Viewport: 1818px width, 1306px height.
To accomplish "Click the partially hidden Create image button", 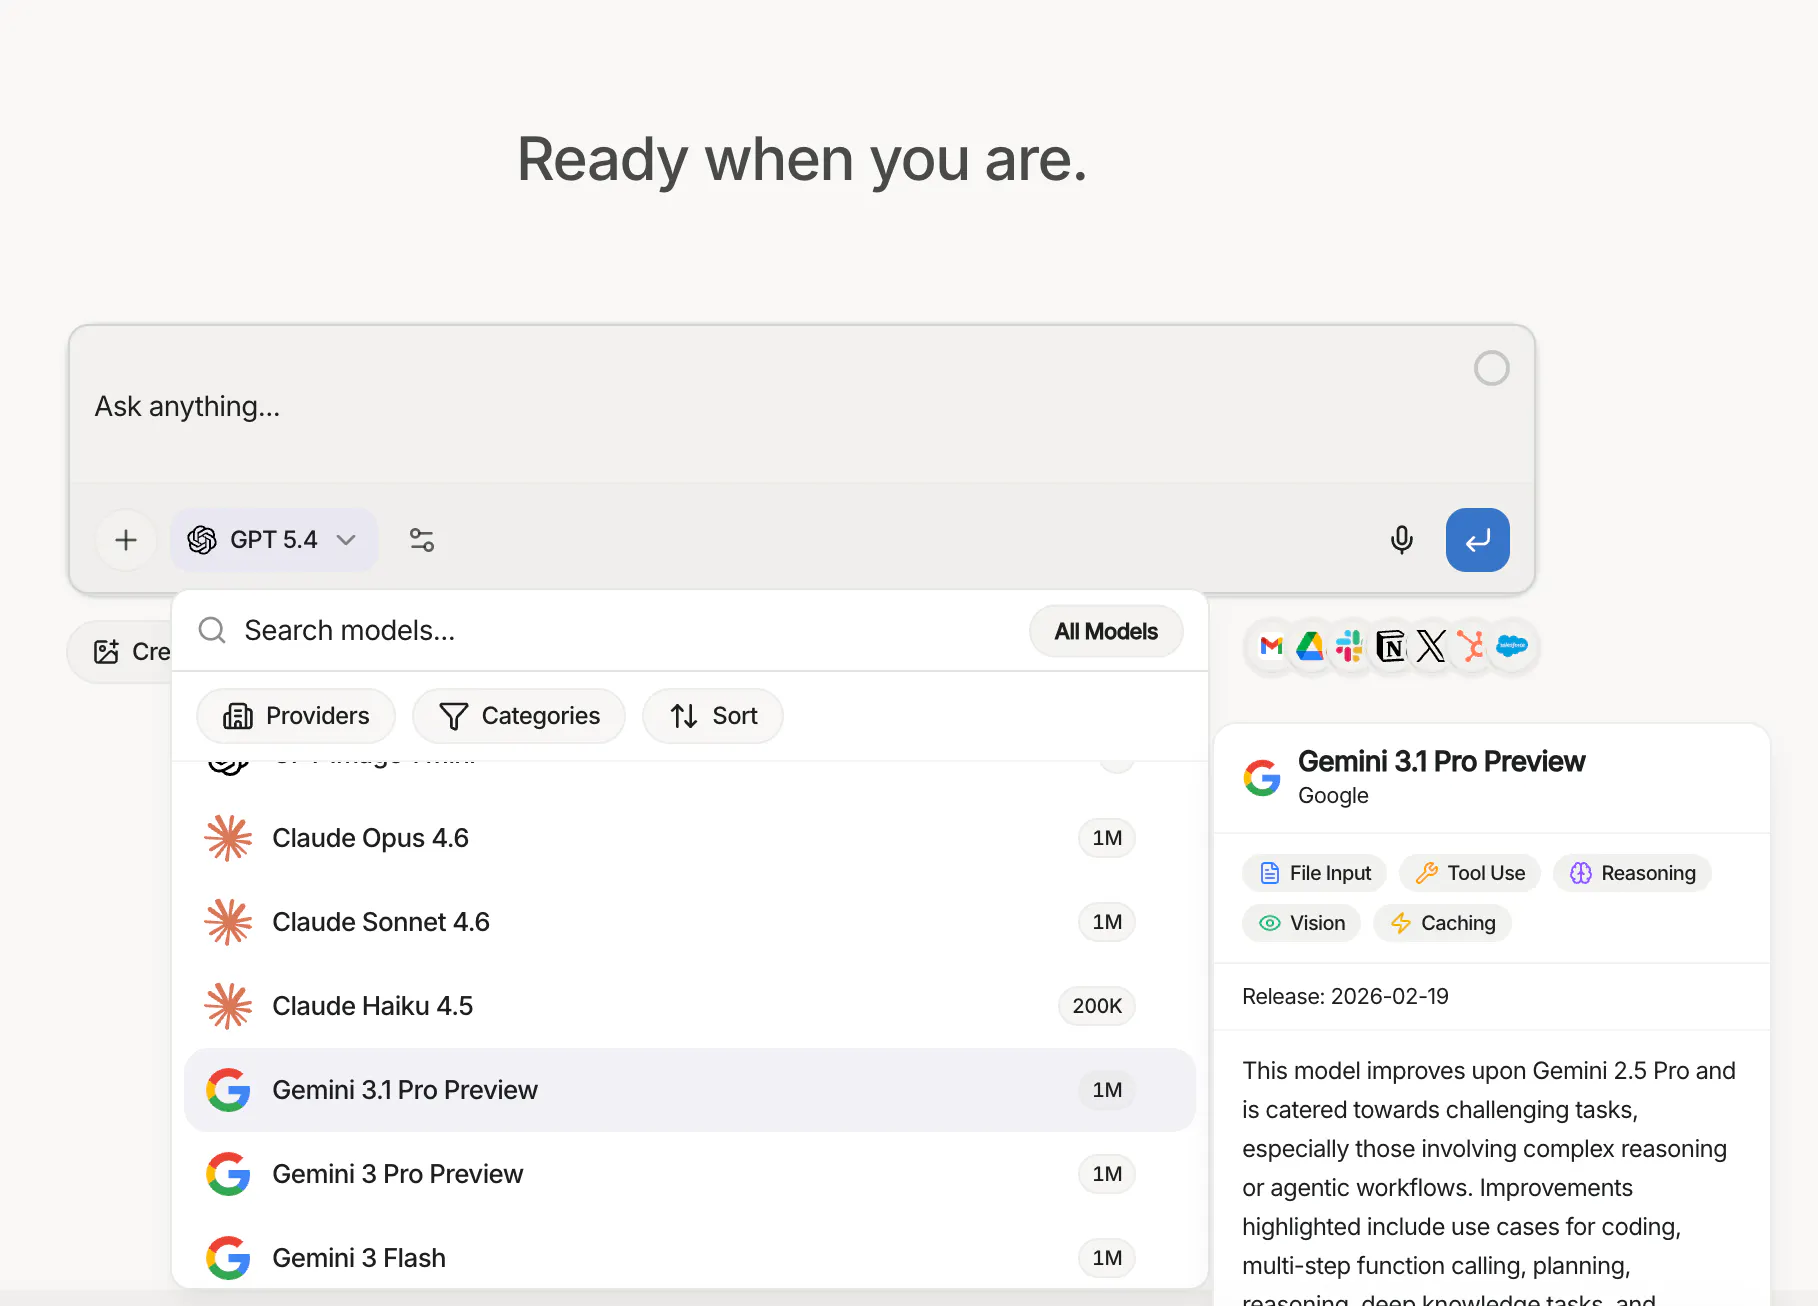I will pyautogui.click(x=120, y=652).
